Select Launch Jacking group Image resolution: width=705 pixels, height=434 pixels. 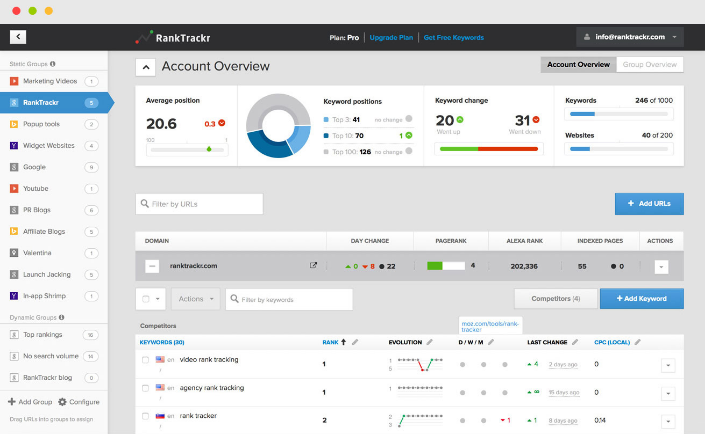[54, 274]
